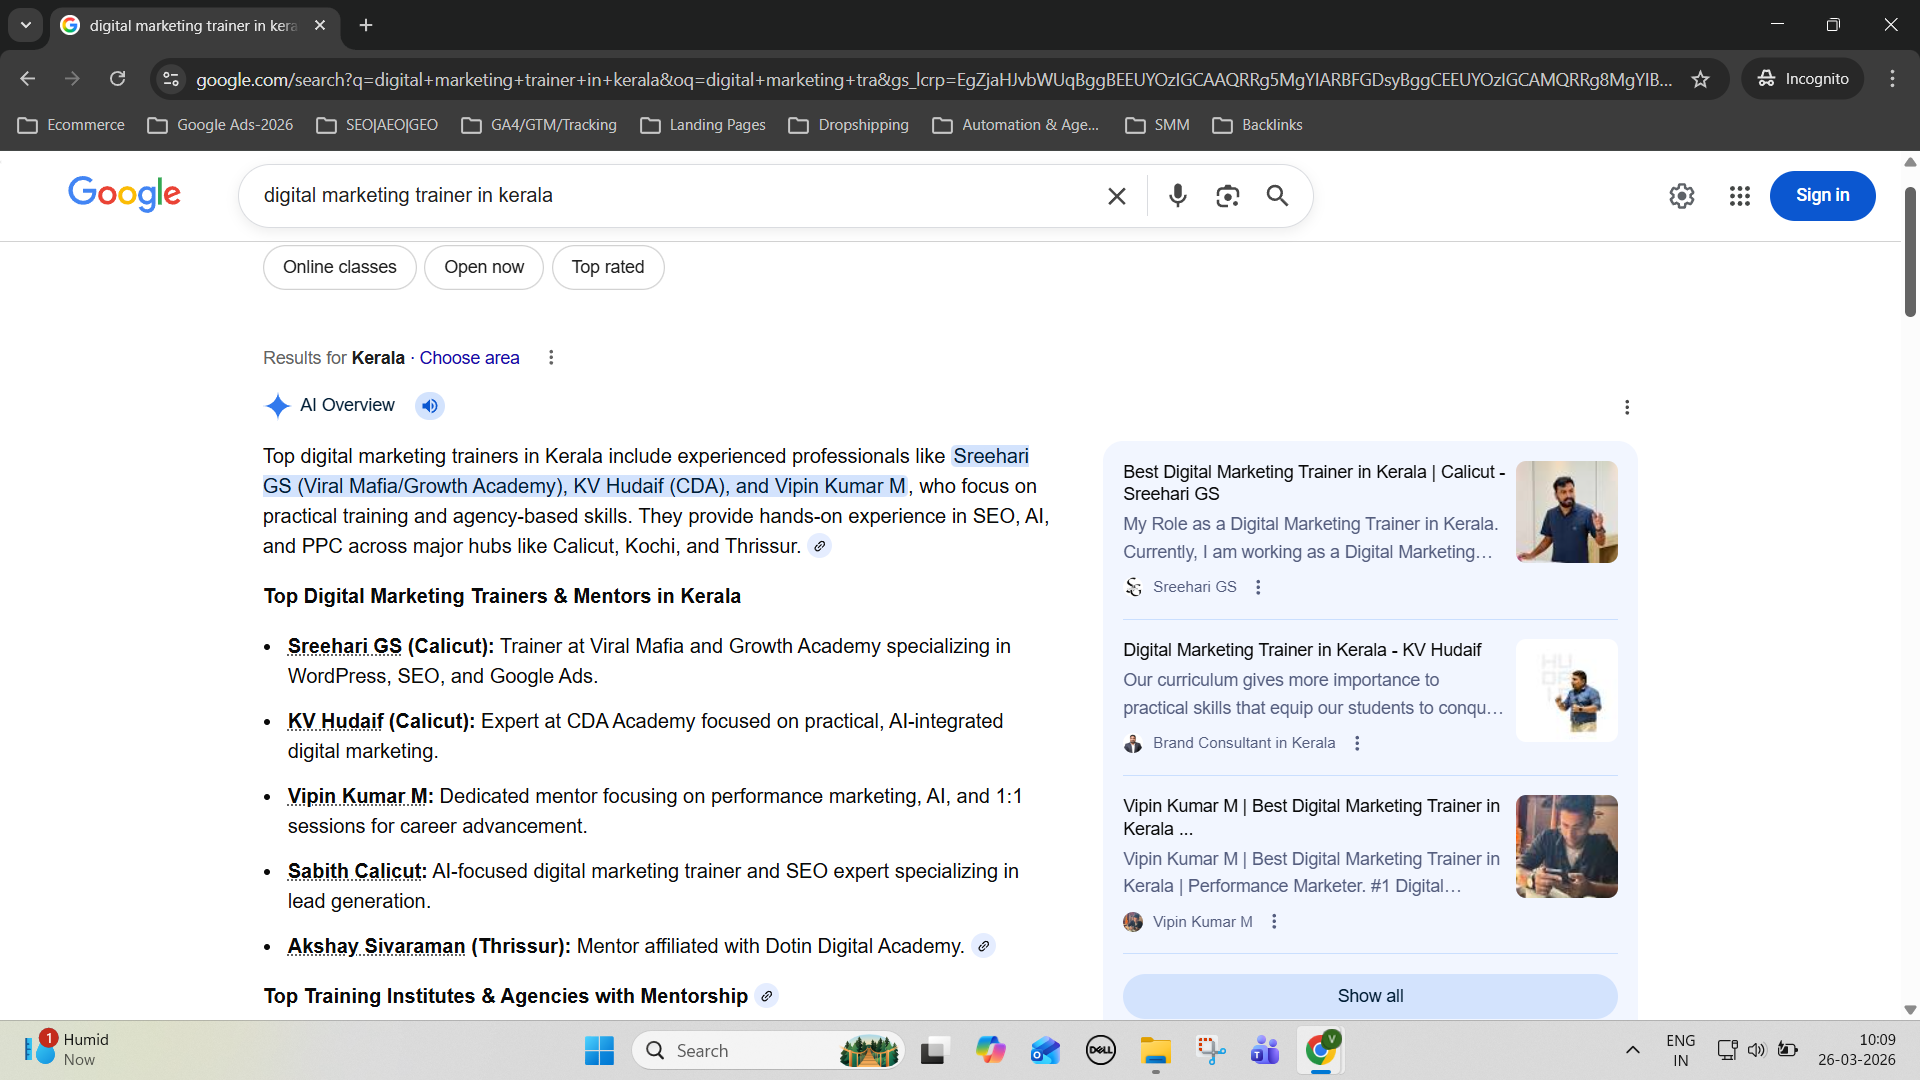
Task: Bookmark this page with the star icon
Action: click(1700, 79)
